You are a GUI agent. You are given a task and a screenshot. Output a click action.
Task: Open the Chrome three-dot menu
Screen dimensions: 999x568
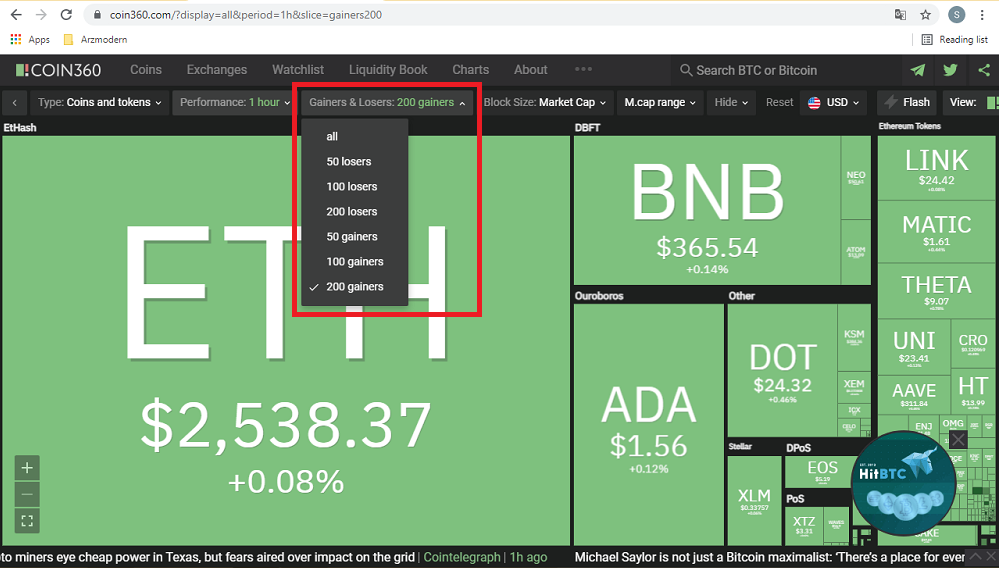pyautogui.click(x=982, y=15)
